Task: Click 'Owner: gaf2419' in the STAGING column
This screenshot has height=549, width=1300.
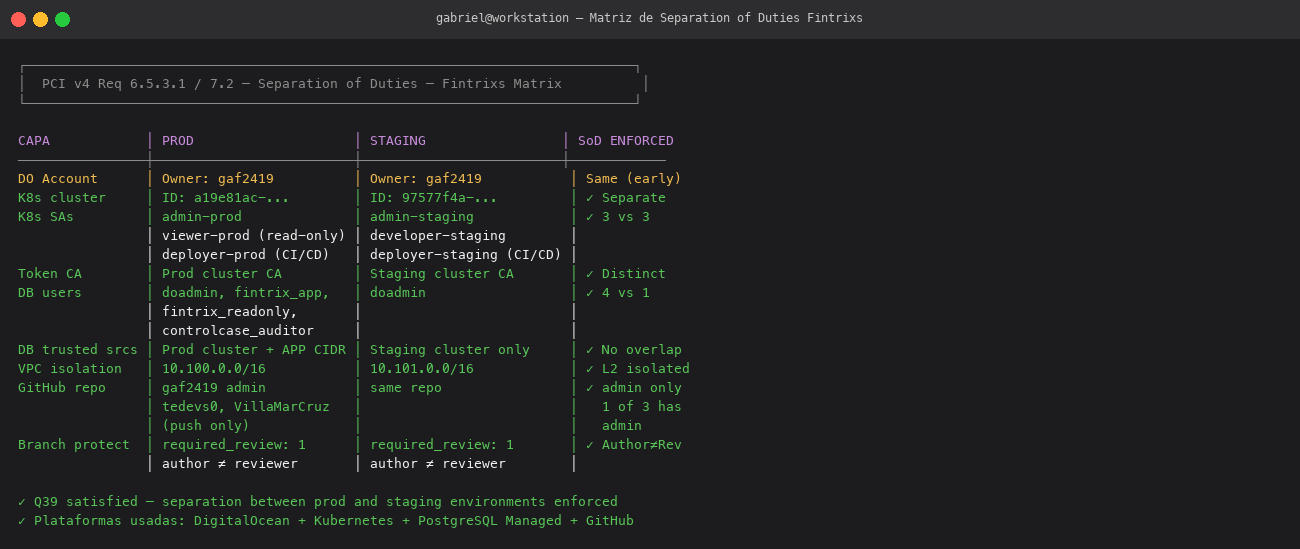Action: 426,179
